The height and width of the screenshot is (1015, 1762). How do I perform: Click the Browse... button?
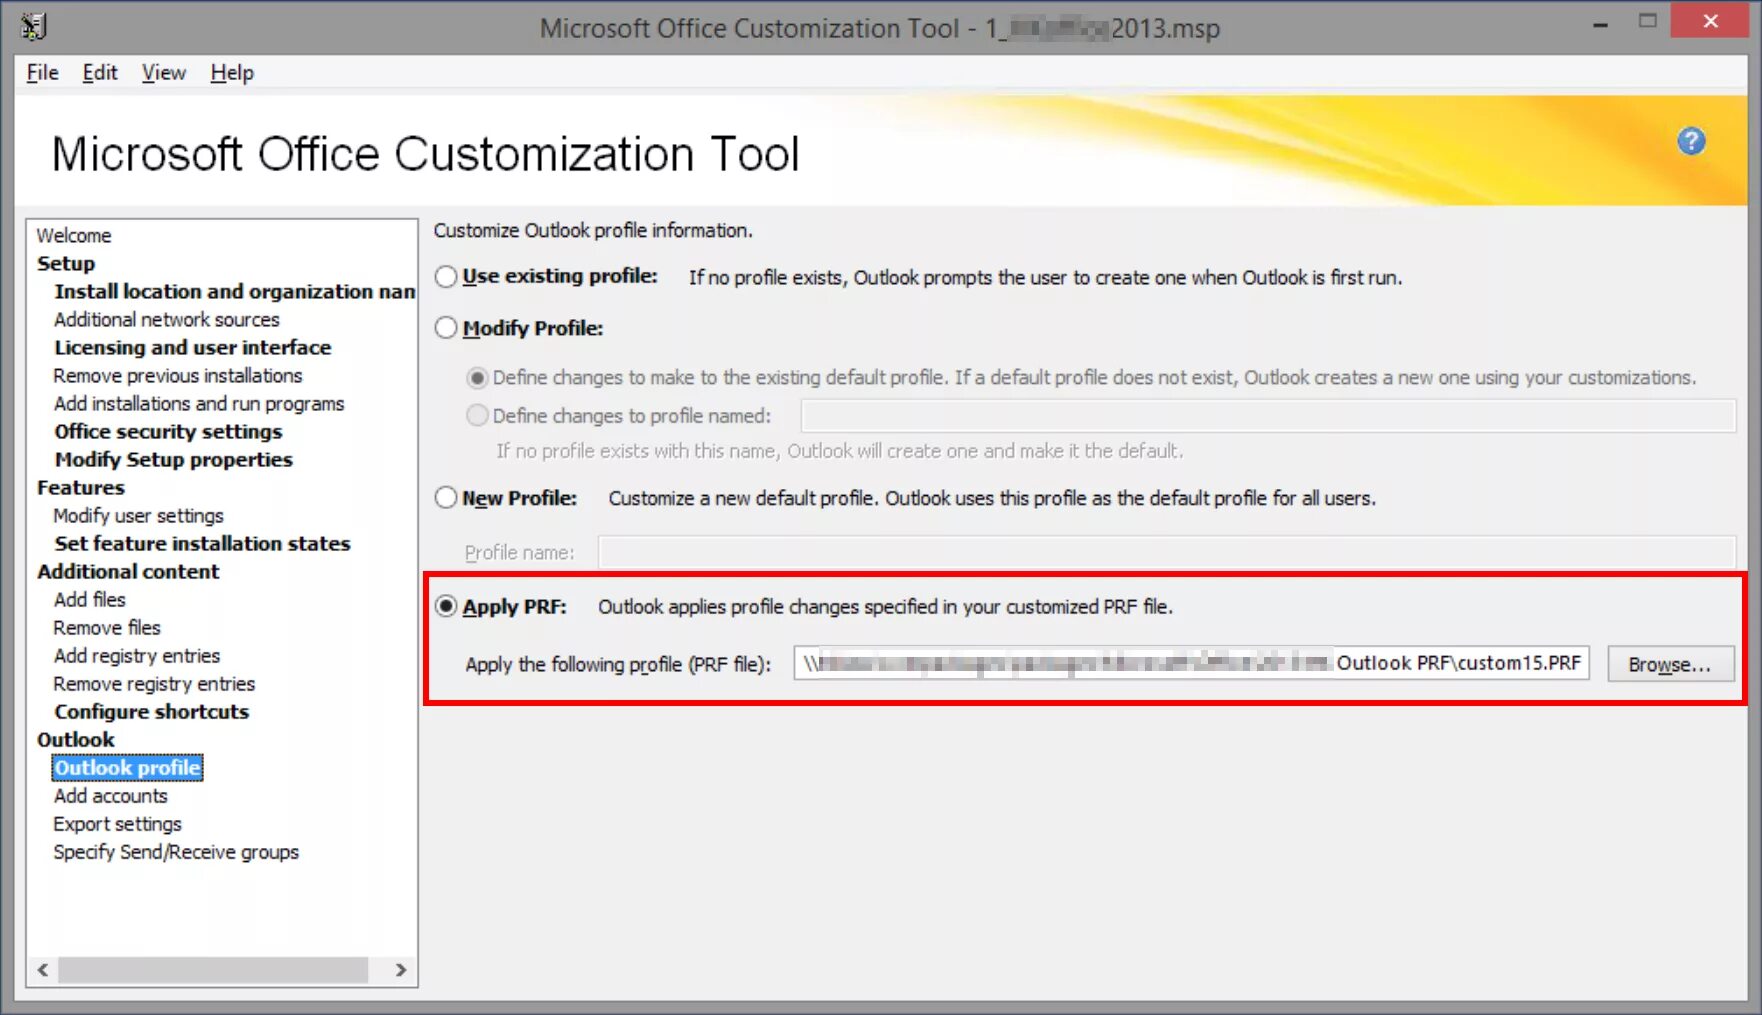tap(1670, 664)
